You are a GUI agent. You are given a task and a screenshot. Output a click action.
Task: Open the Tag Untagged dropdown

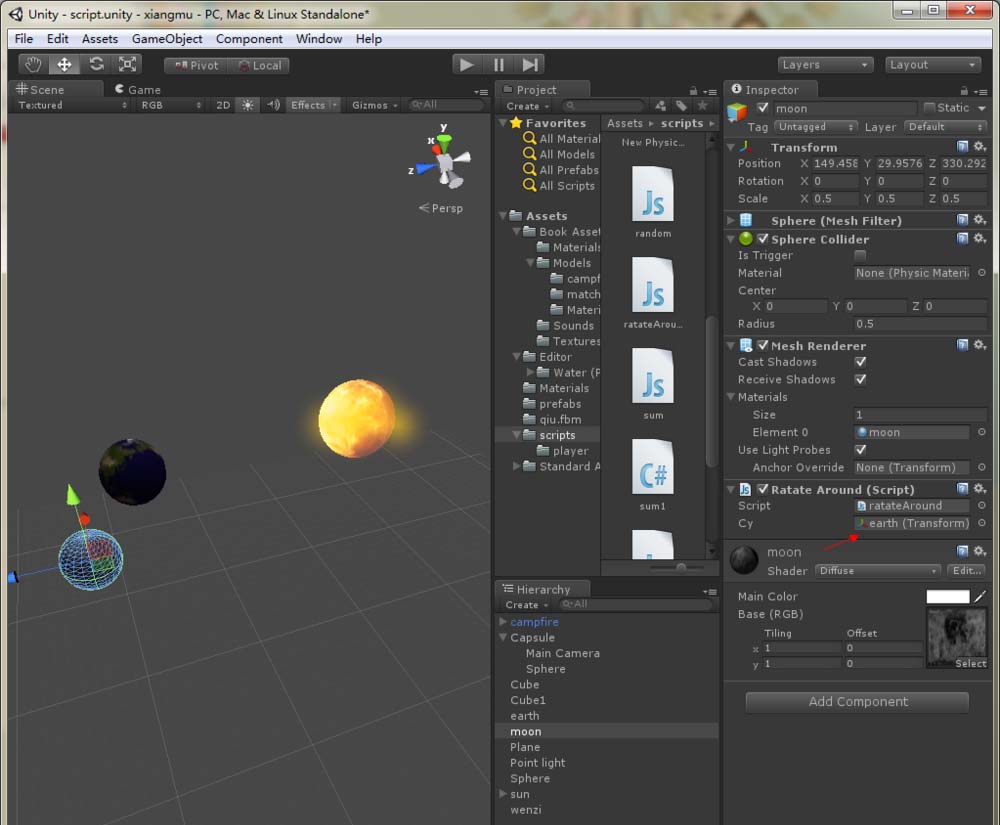816,127
